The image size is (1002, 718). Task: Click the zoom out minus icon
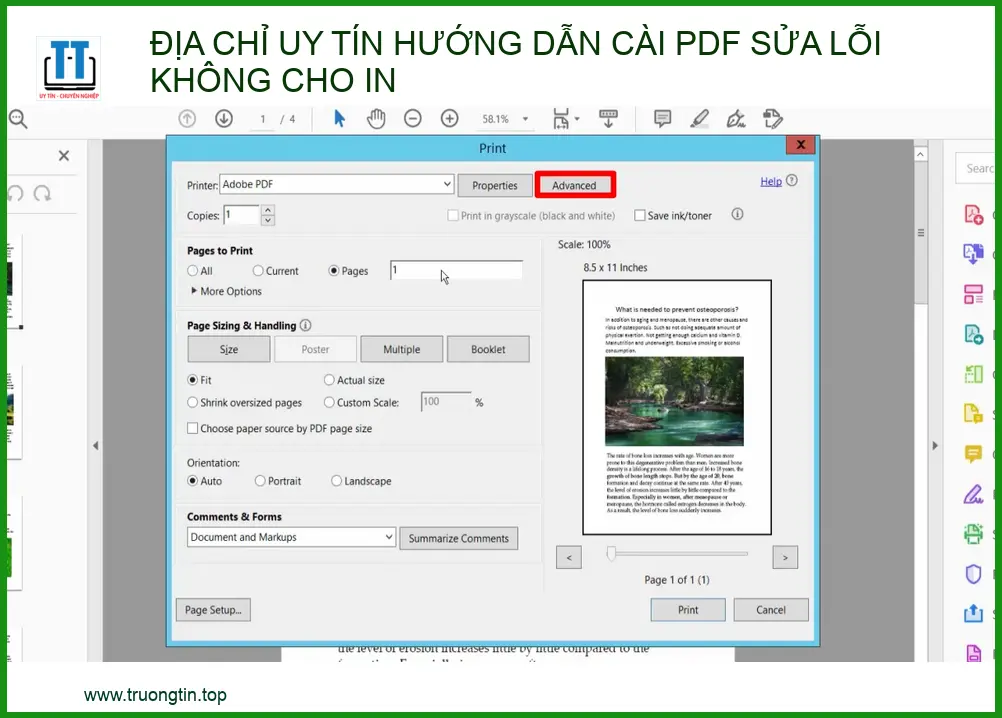tap(412, 119)
